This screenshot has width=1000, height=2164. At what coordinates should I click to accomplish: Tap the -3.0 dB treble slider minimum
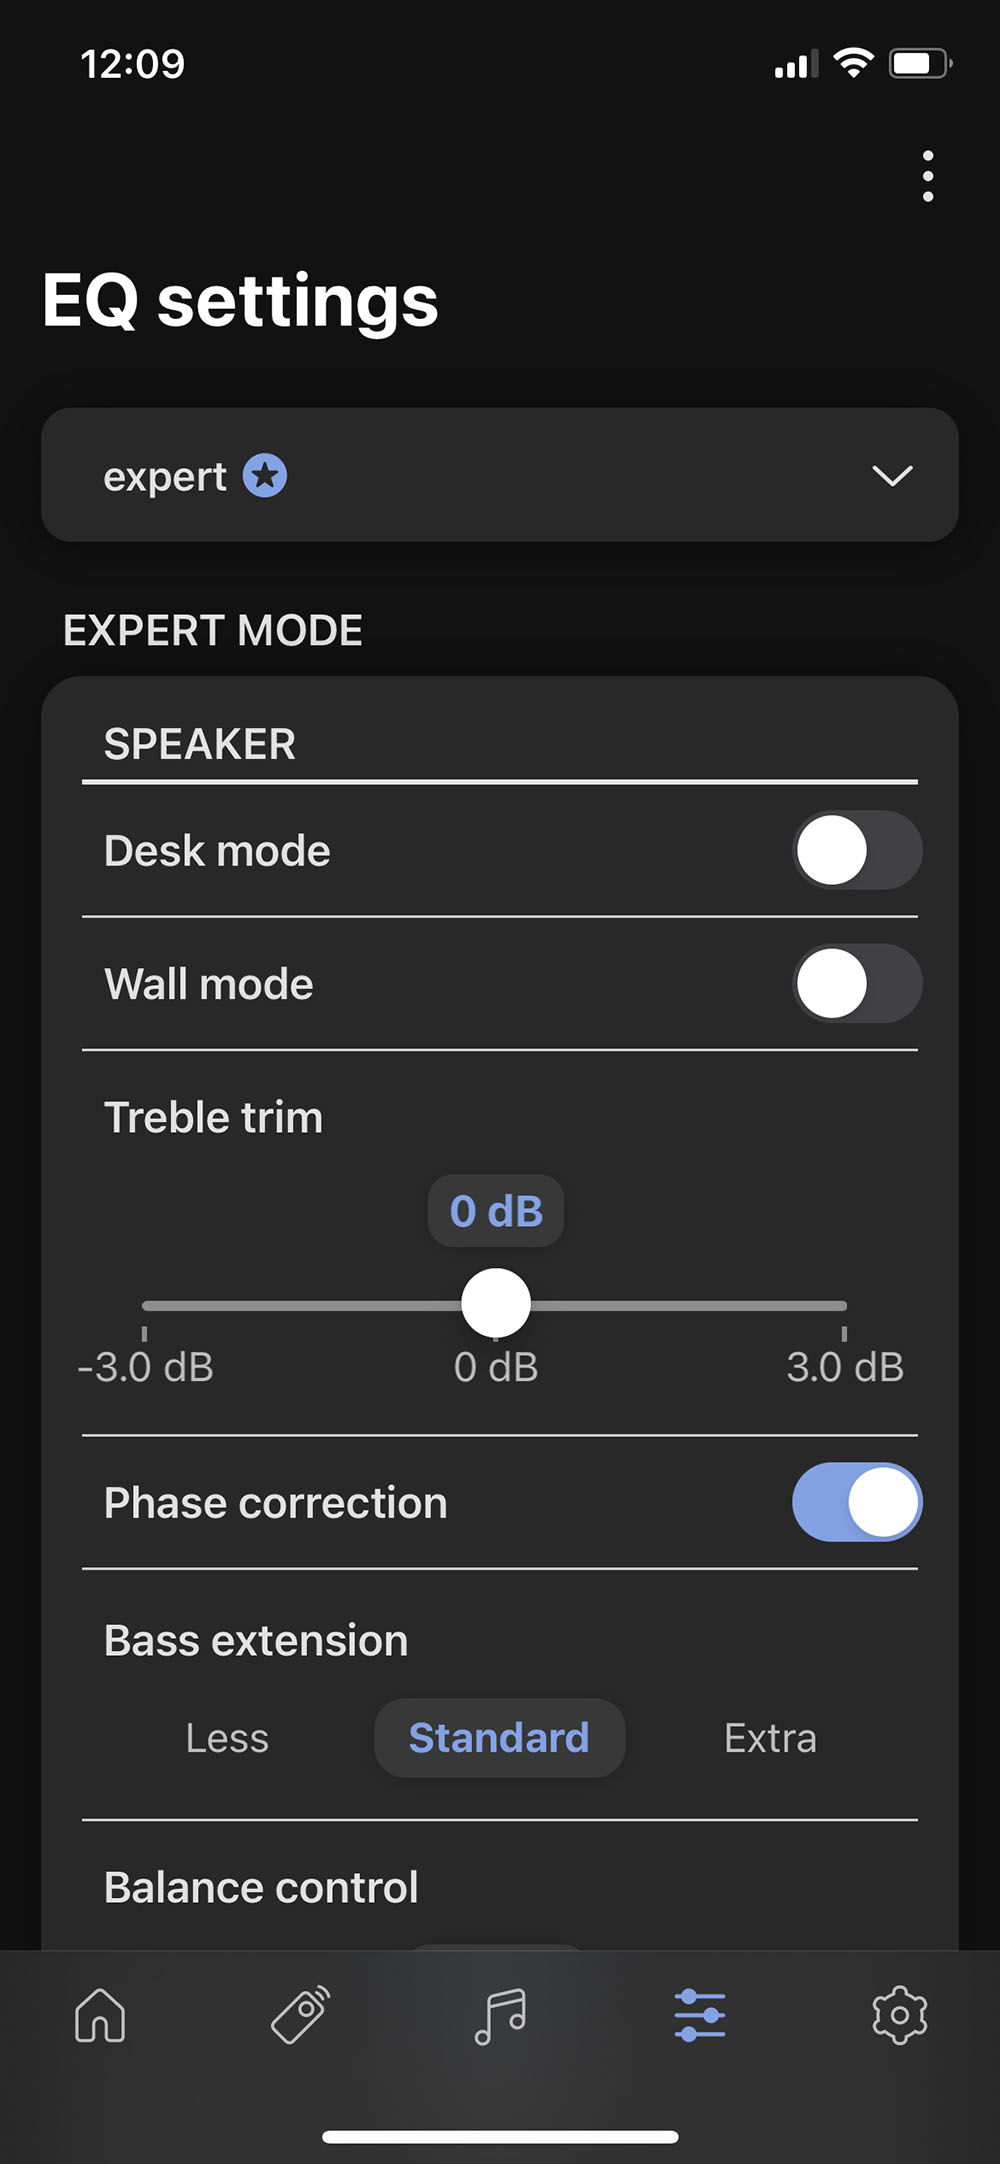tap(146, 1306)
